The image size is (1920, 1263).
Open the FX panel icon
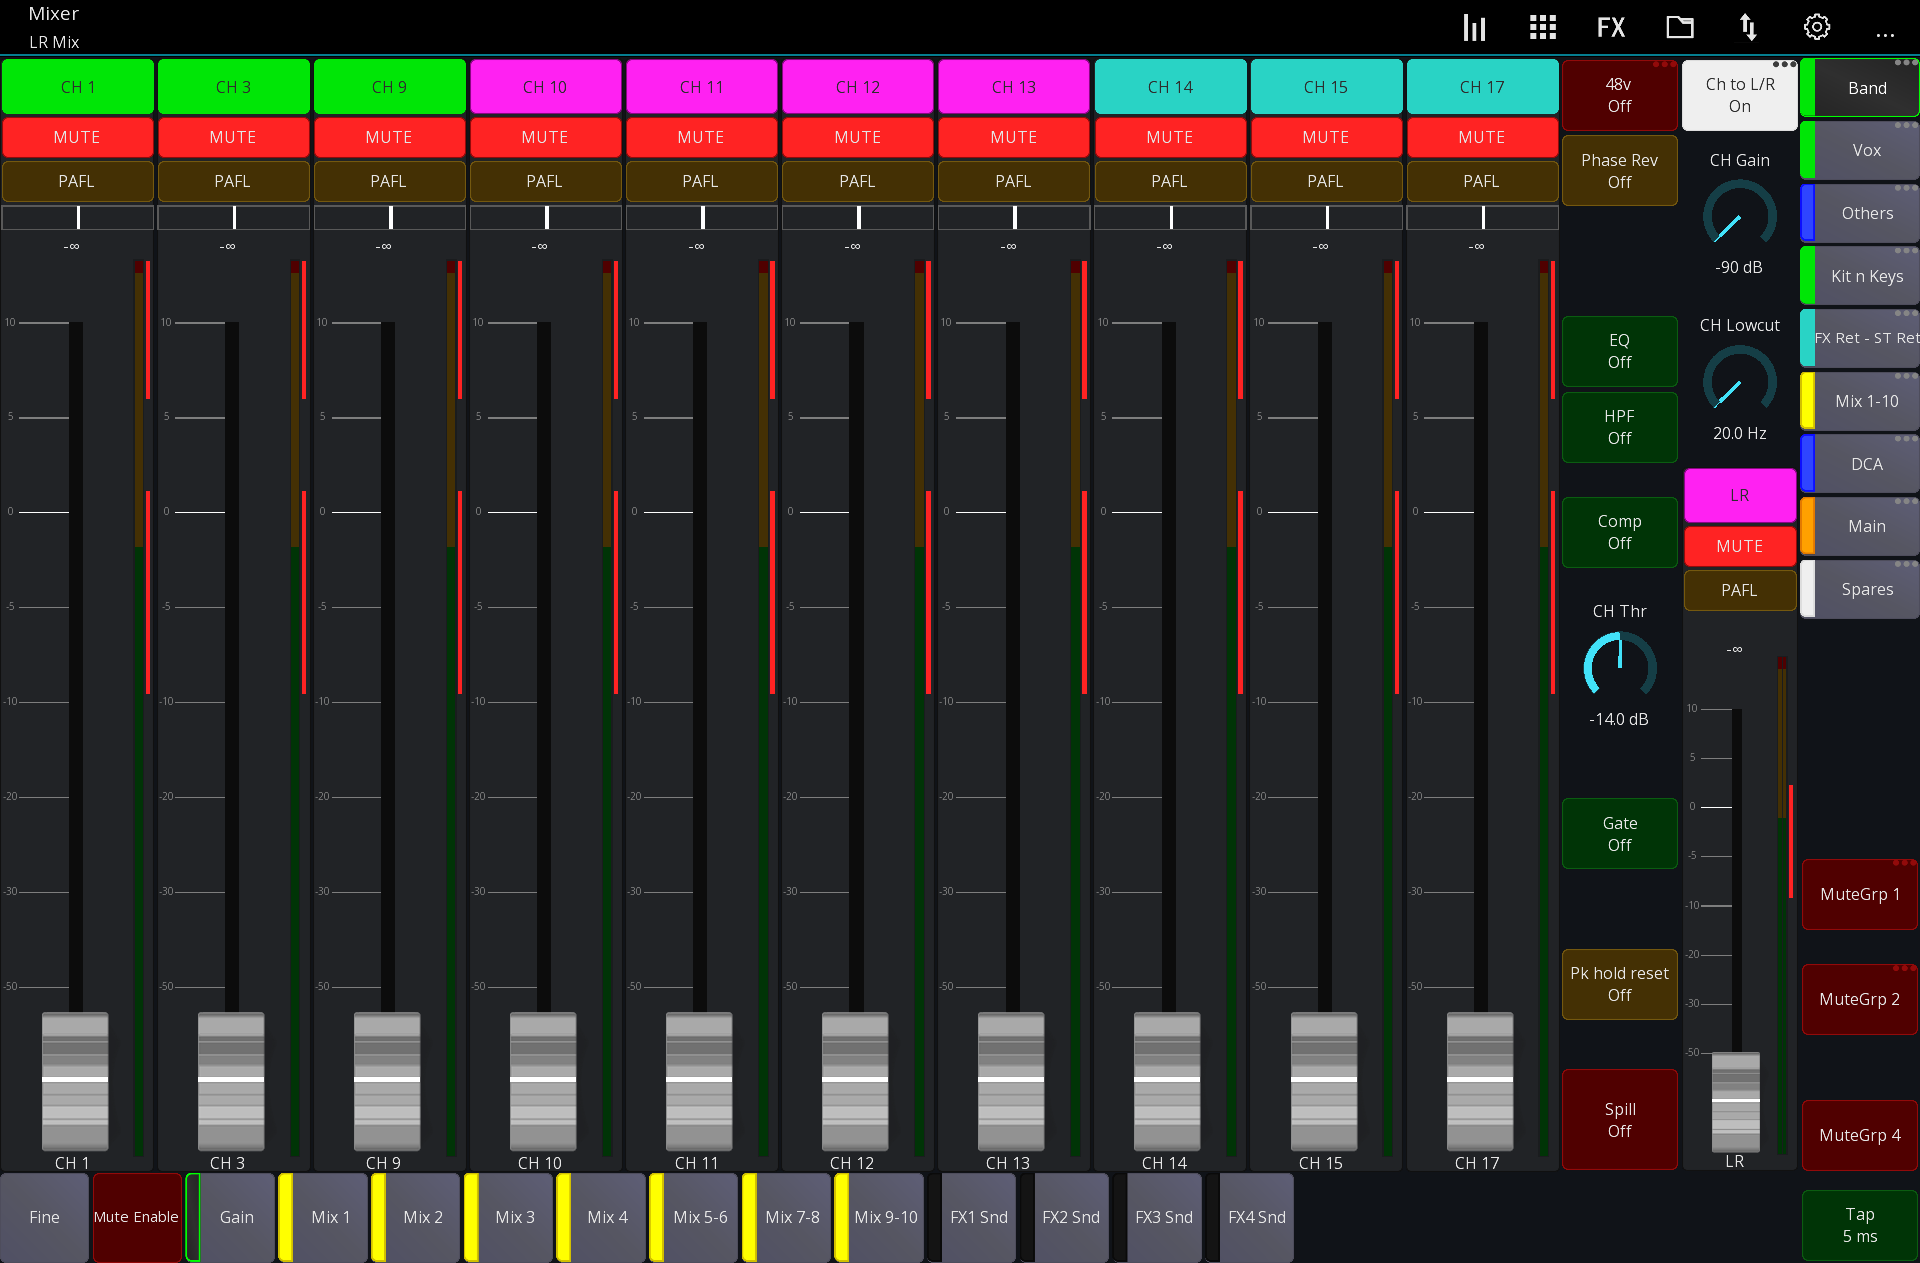pyautogui.click(x=1610, y=27)
